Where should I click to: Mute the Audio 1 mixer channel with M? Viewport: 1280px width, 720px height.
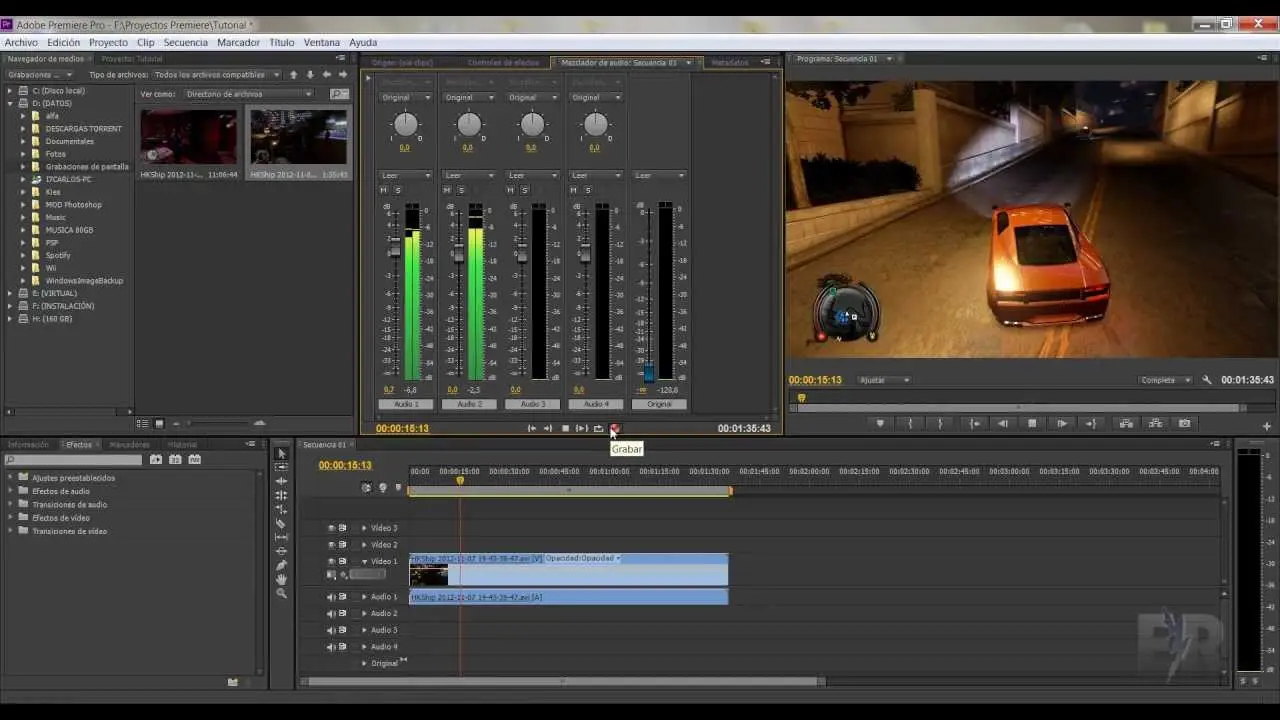pyautogui.click(x=385, y=190)
